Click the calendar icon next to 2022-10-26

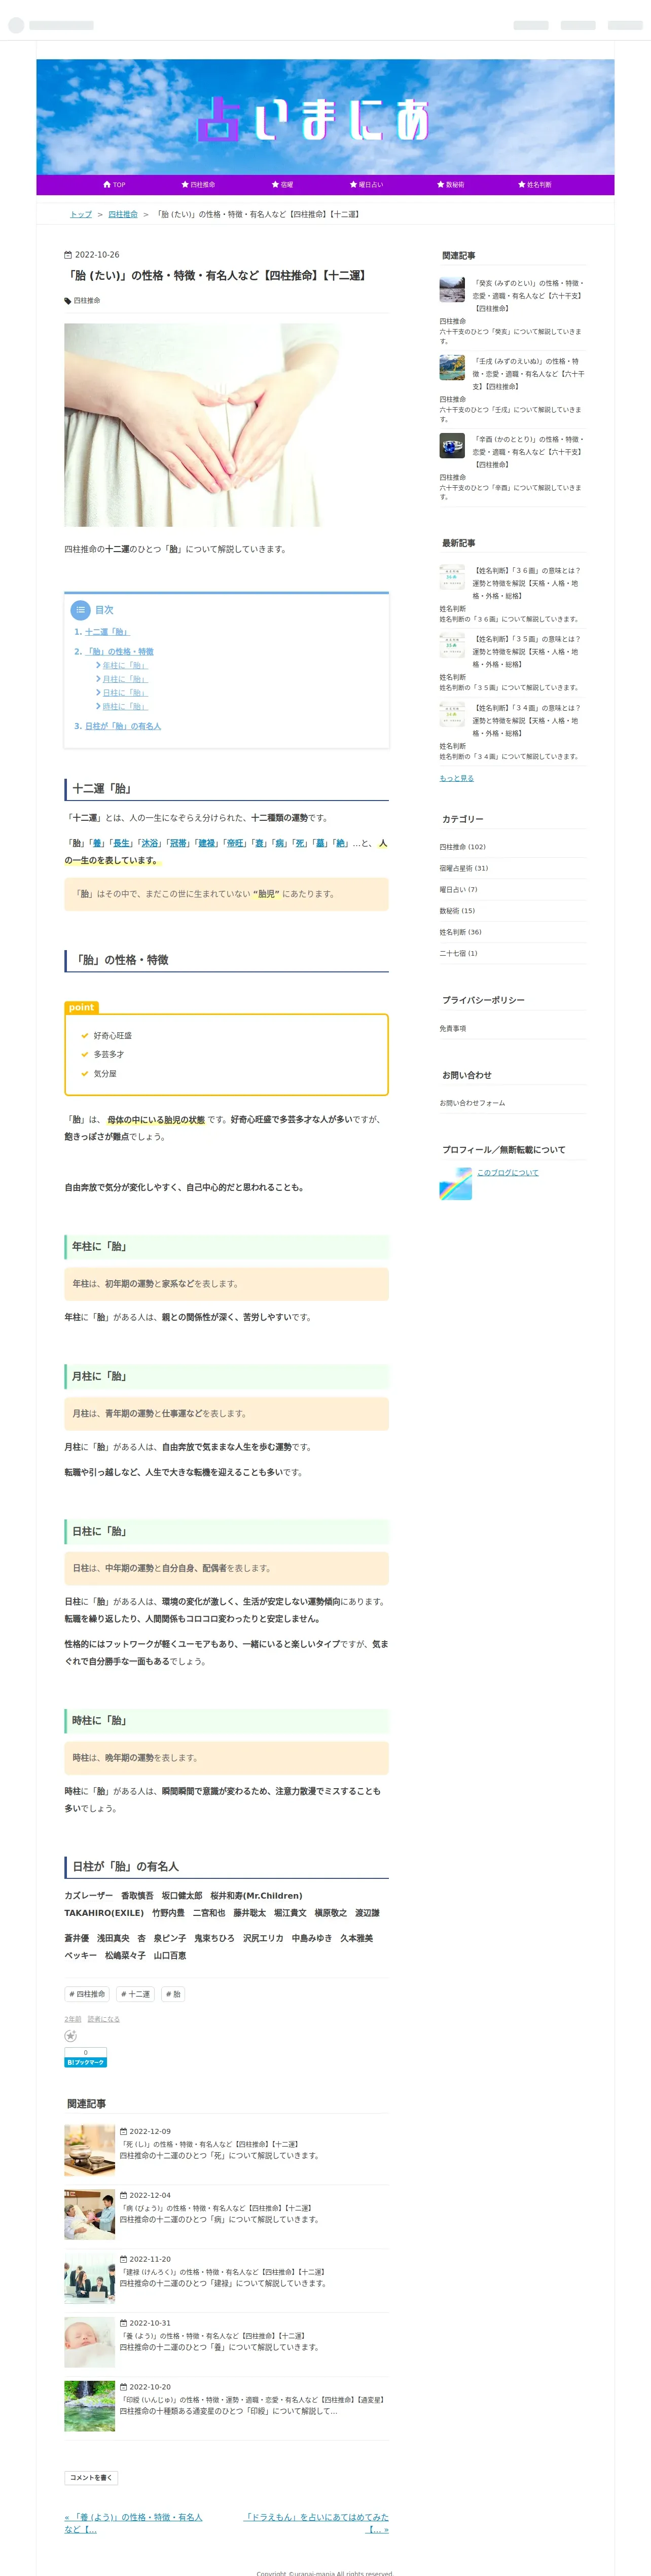[x=68, y=255]
